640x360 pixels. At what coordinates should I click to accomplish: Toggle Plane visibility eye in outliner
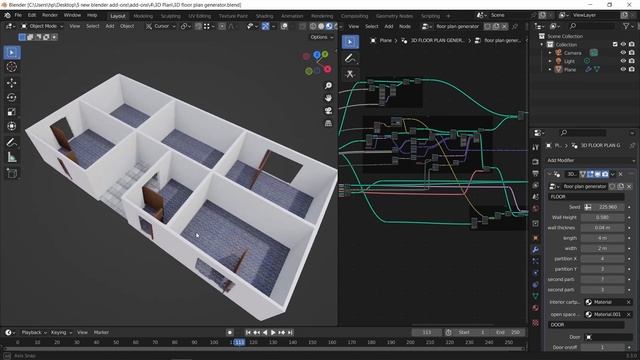623,69
